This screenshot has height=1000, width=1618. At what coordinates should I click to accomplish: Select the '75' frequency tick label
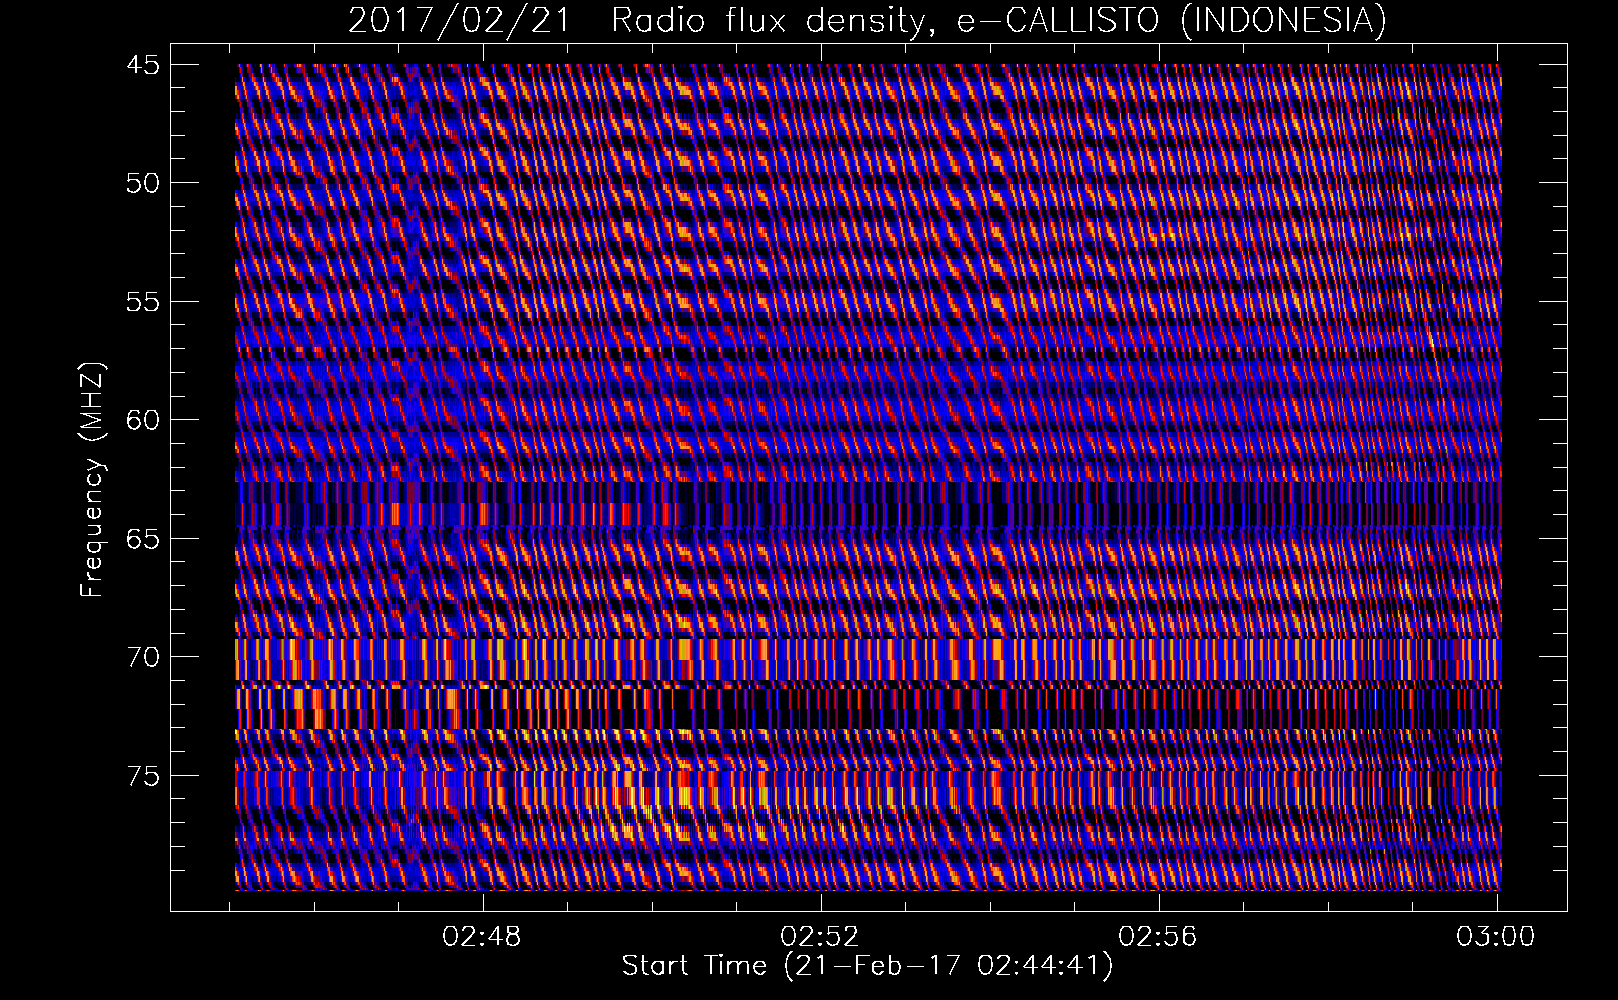pos(142,776)
